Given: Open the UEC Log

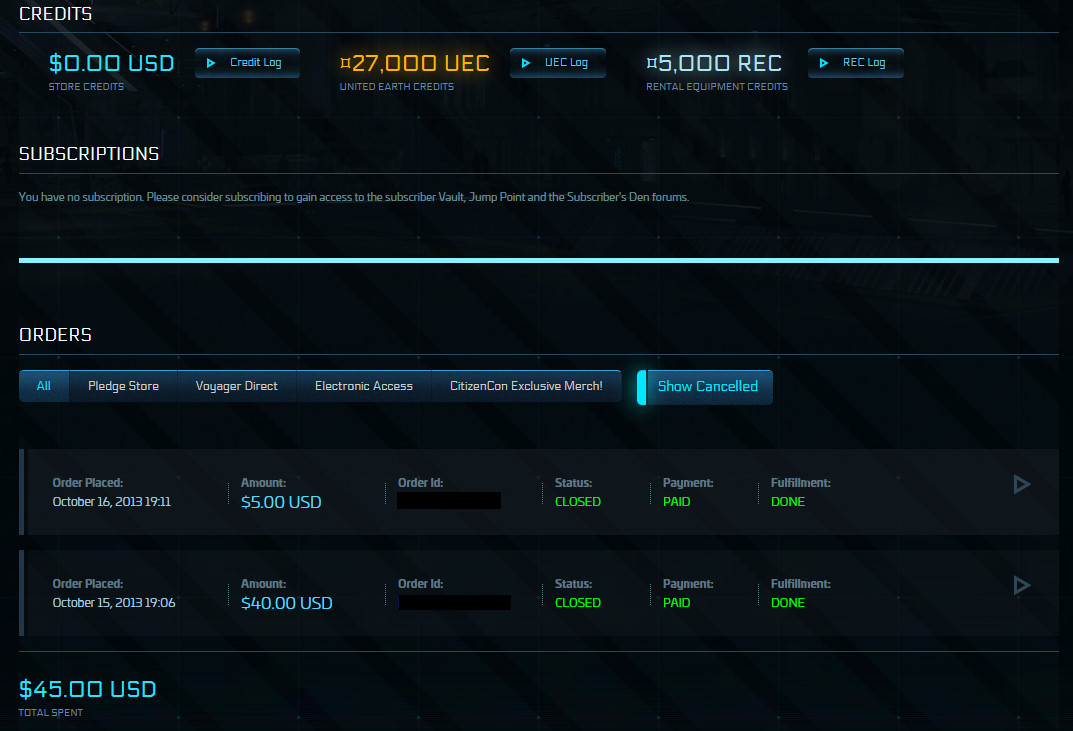Looking at the screenshot, I should [558, 63].
